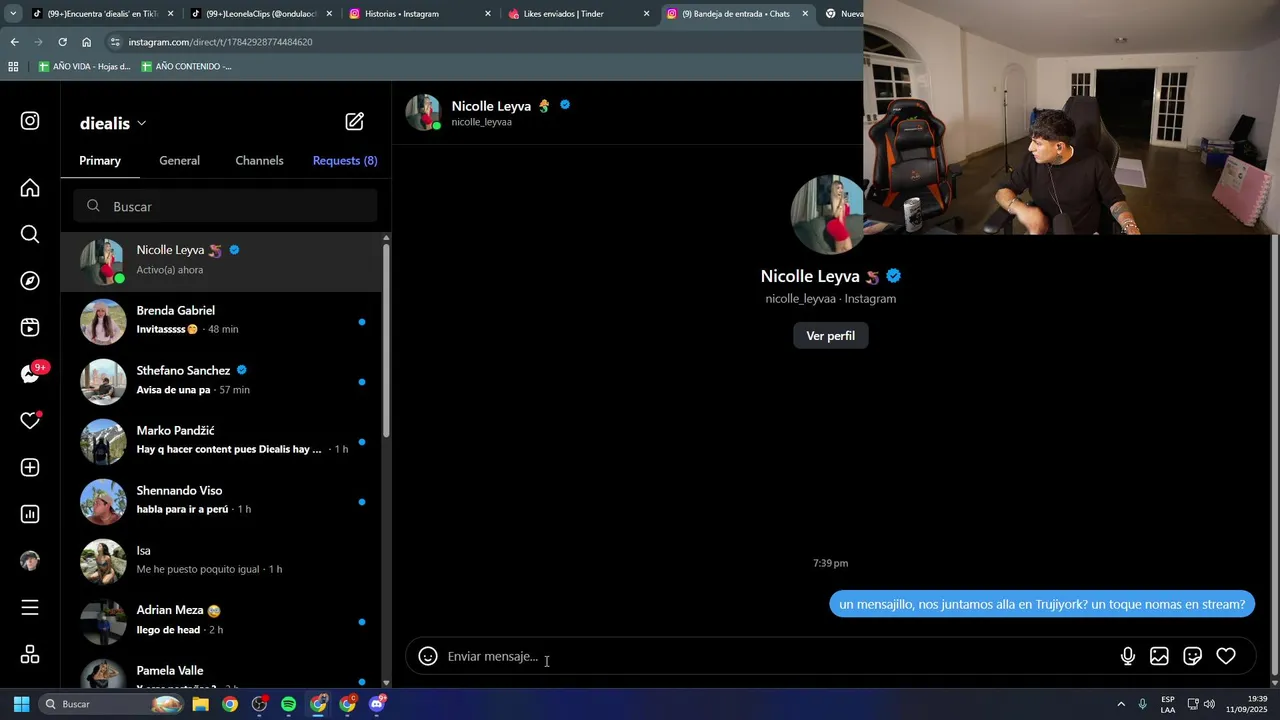Open the Brenda Gabriel chat
The width and height of the screenshot is (1280, 720).
[221, 321]
